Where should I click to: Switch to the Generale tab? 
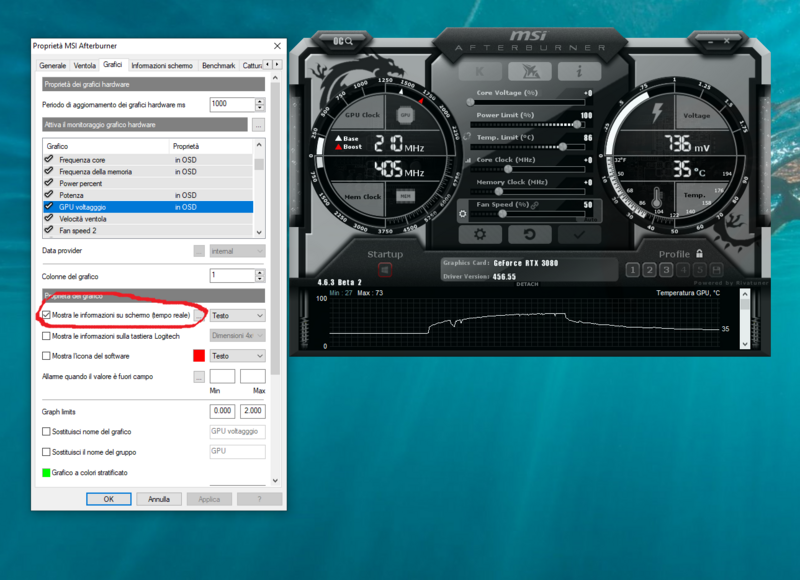click(53, 65)
